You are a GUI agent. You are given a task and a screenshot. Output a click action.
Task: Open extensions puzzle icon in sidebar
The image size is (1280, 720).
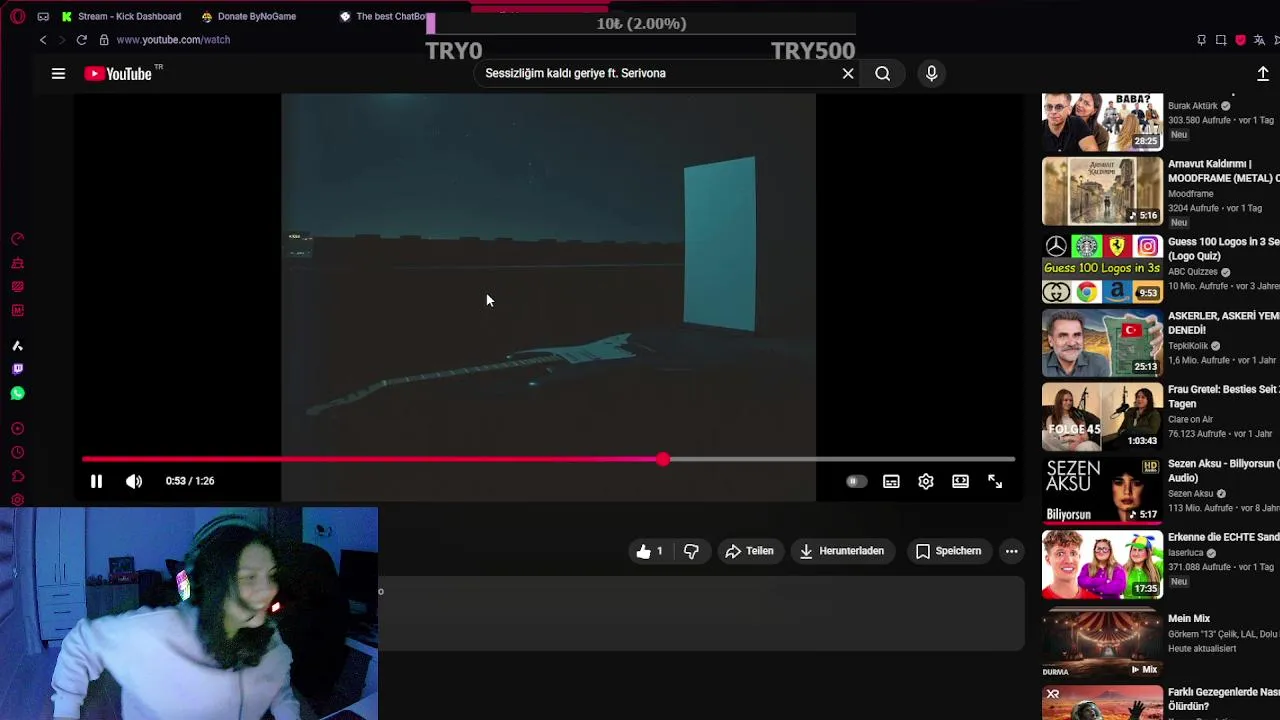click(x=17, y=477)
